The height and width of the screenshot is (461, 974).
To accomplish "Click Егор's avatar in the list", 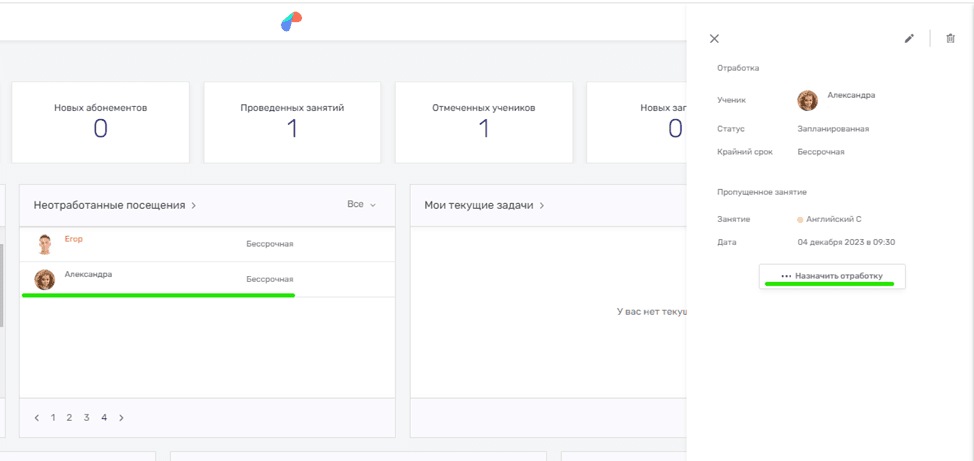I will point(44,244).
